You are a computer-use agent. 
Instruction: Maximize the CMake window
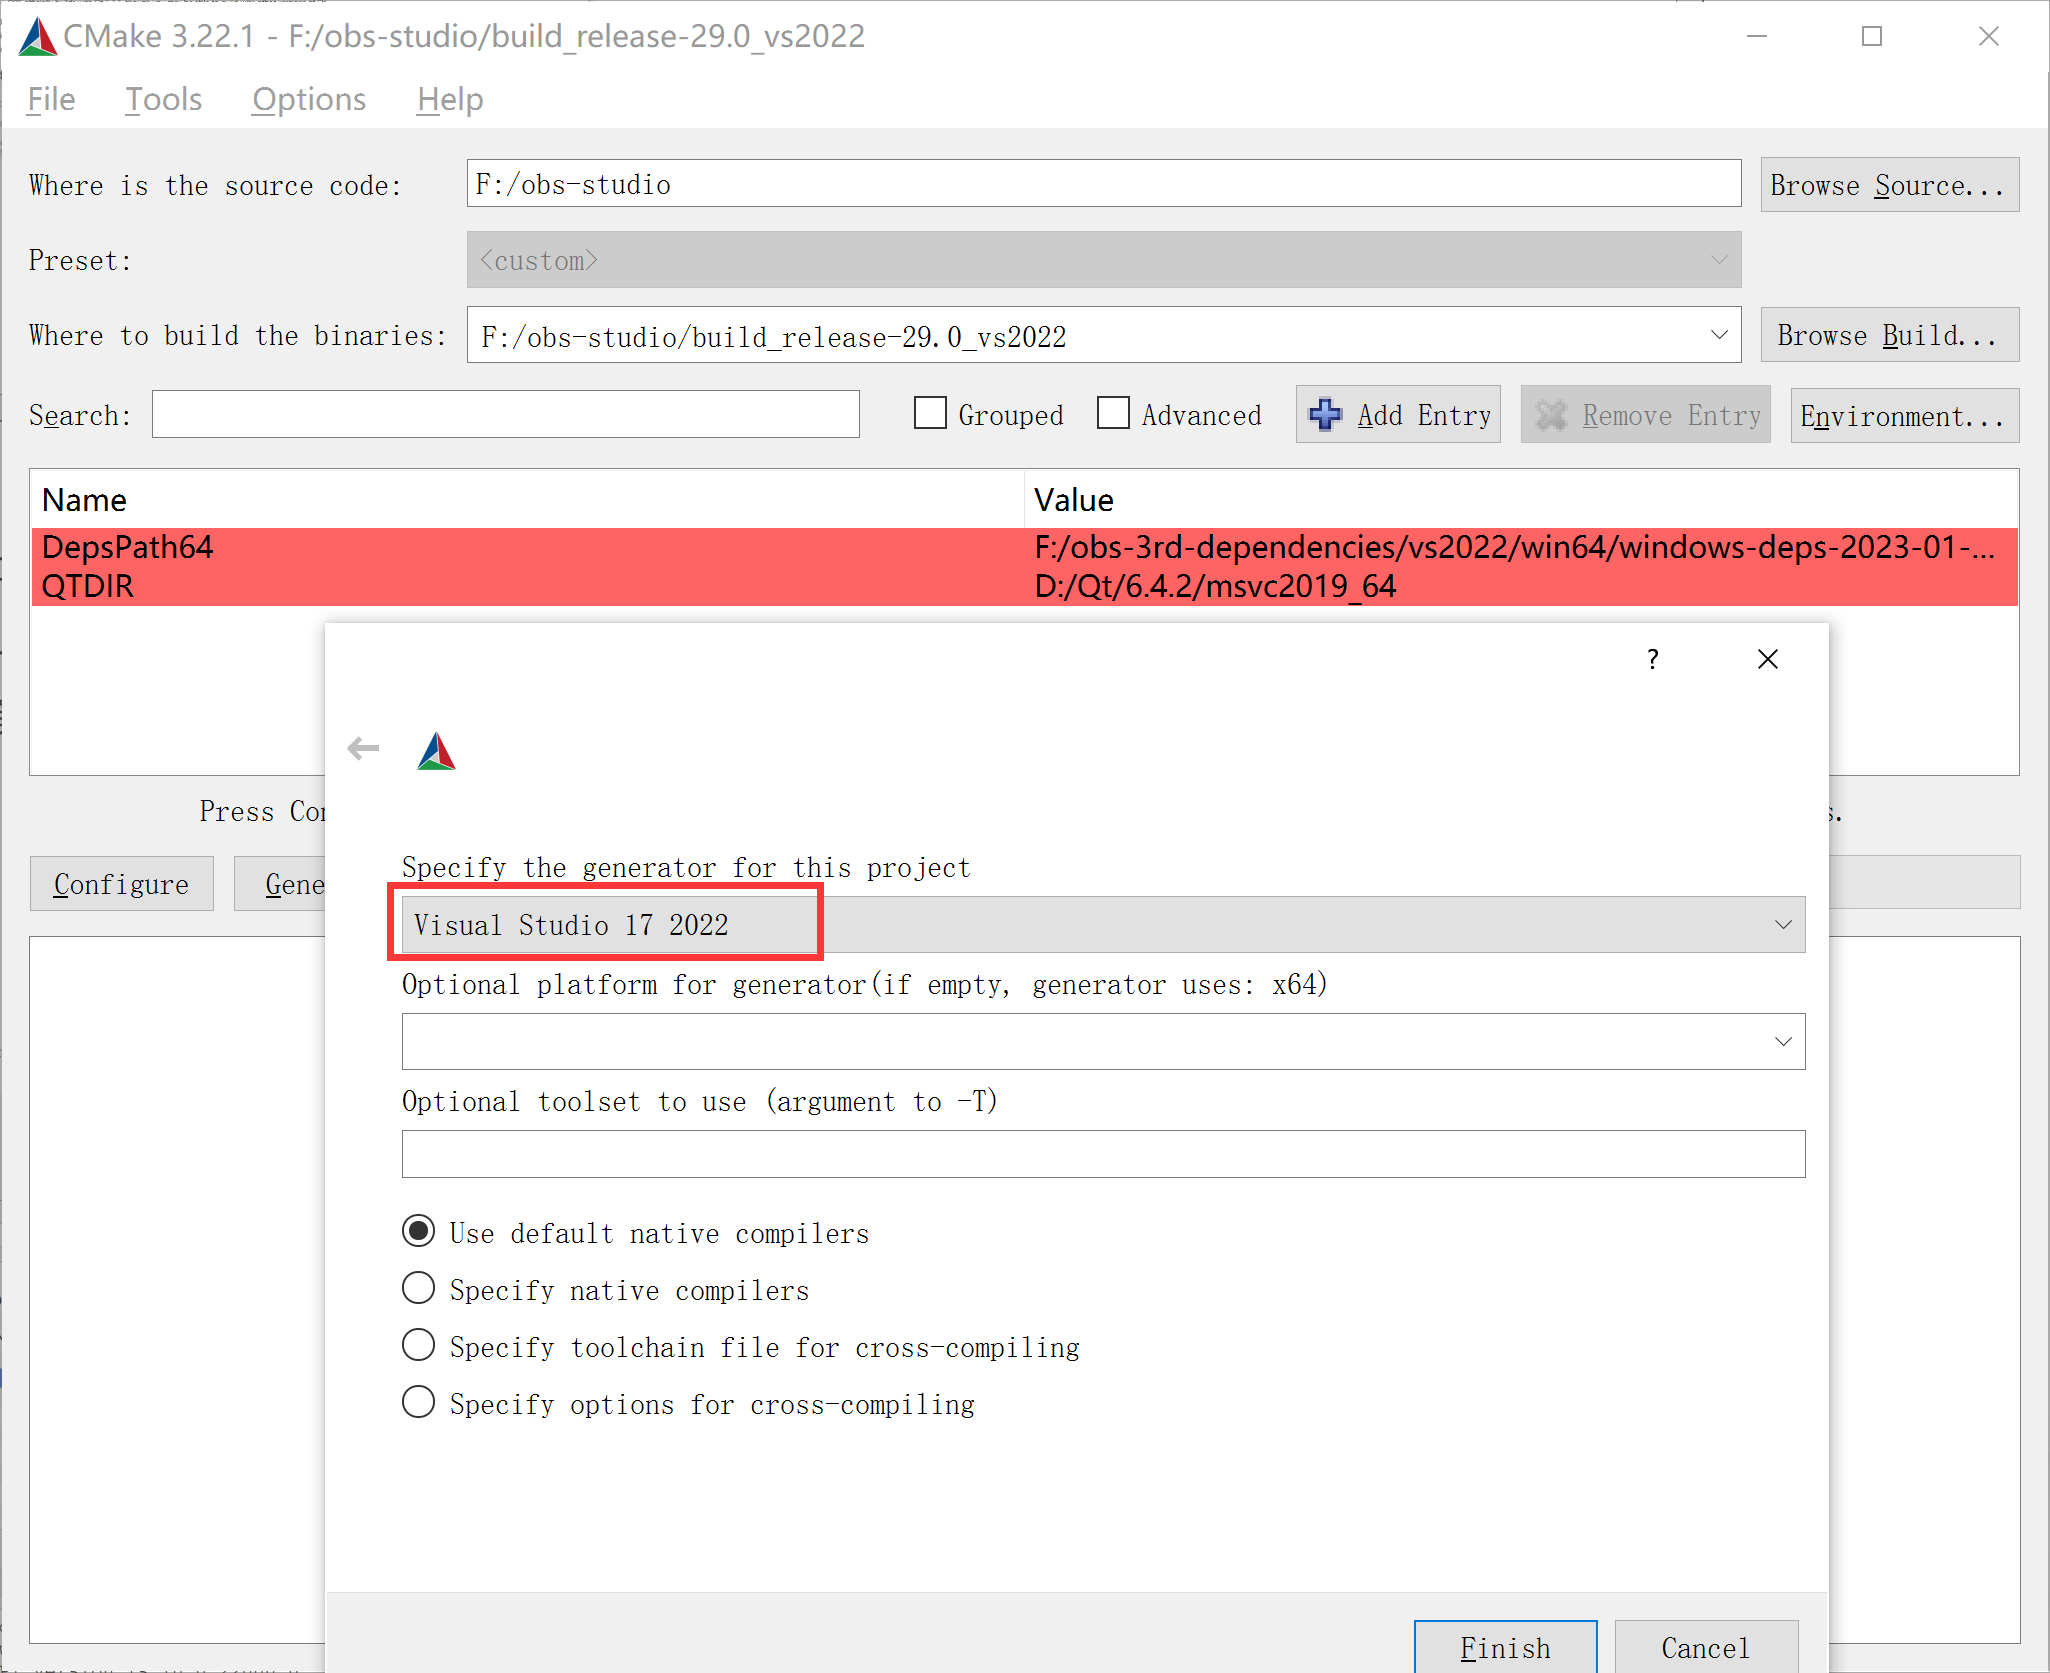1872,37
